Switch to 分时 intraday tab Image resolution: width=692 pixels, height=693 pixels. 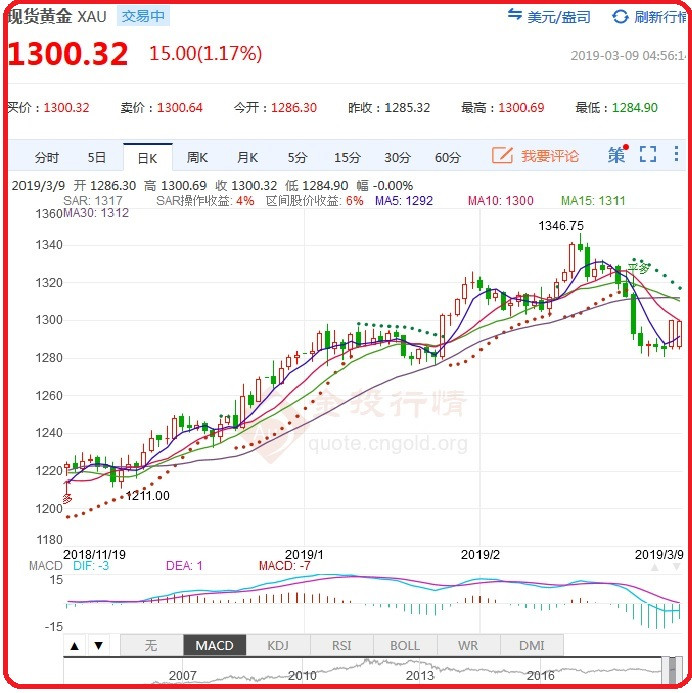click(47, 157)
